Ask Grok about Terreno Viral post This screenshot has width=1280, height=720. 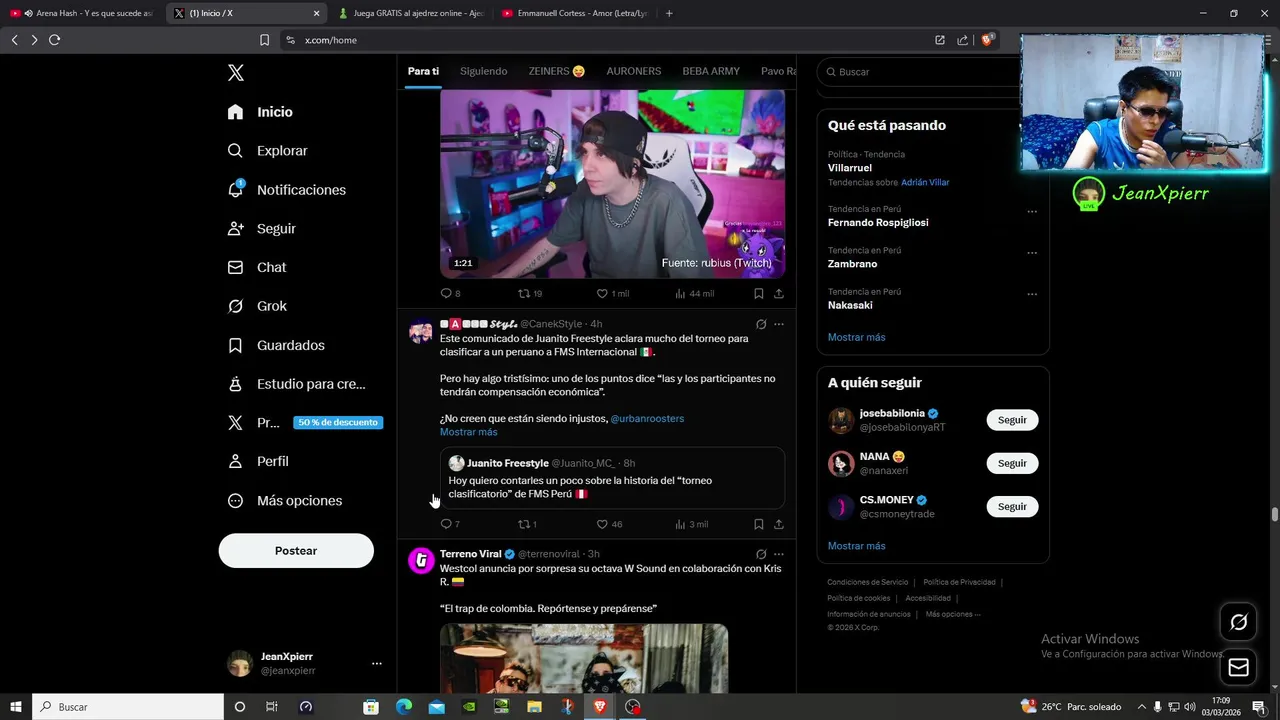point(761,554)
